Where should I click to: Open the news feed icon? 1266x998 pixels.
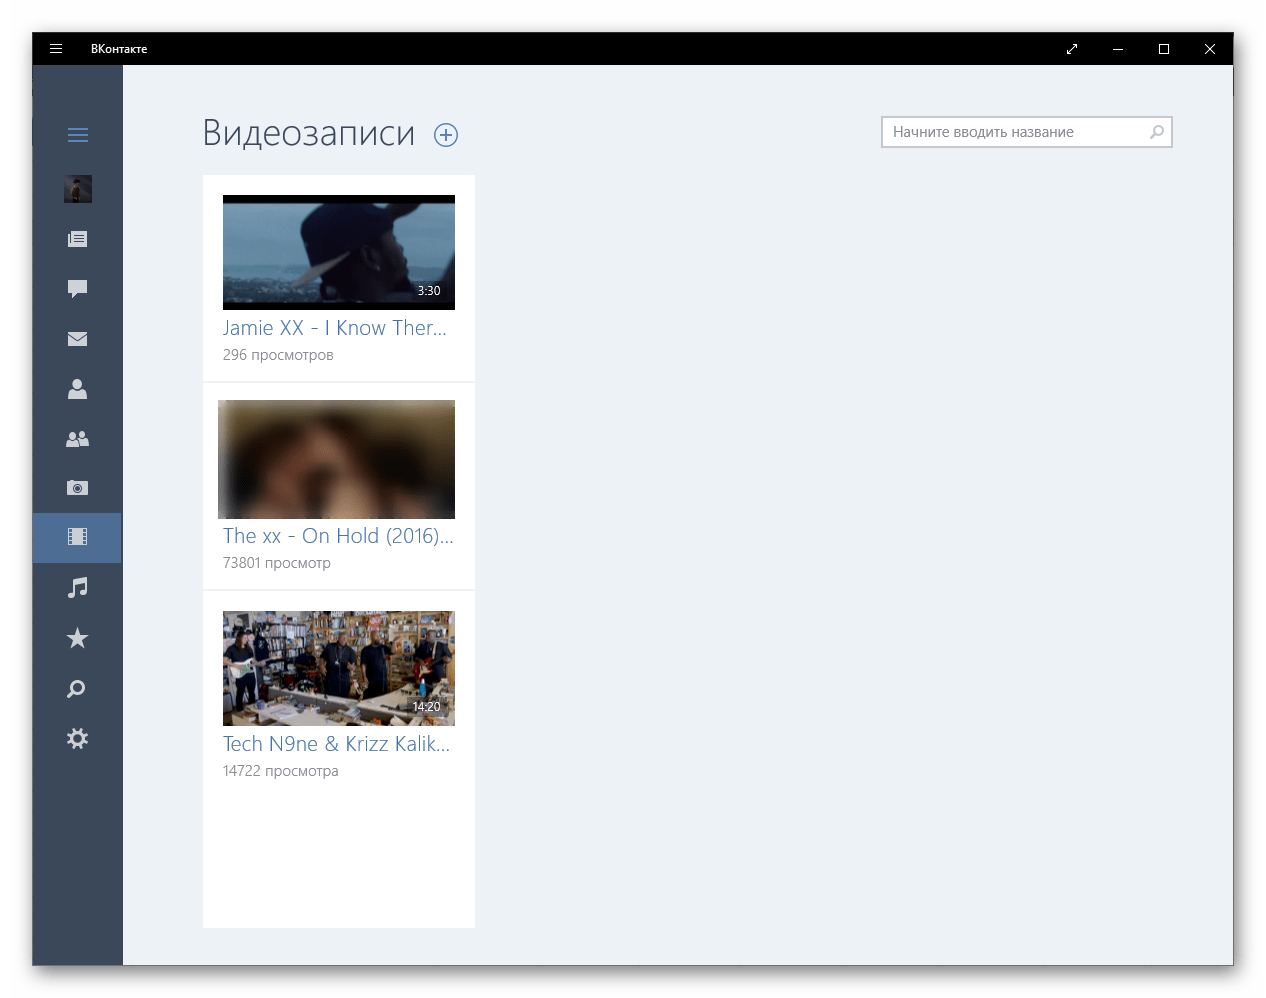point(78,239)
